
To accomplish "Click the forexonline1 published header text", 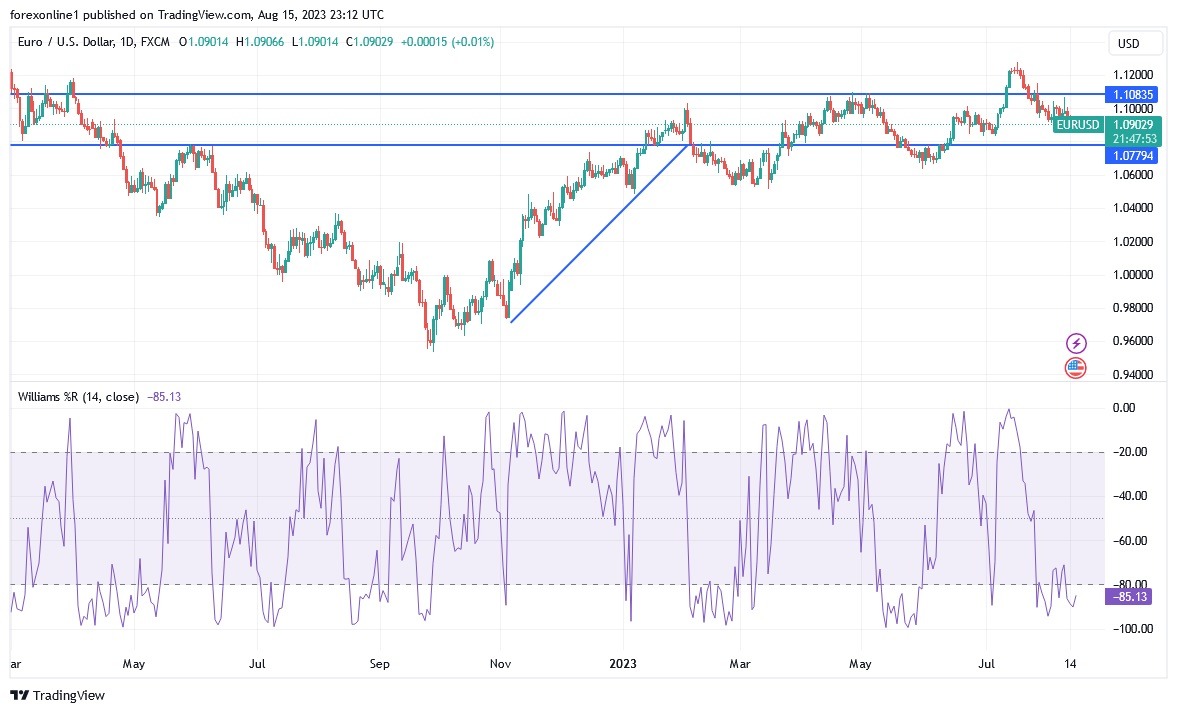I will point(197,14).
